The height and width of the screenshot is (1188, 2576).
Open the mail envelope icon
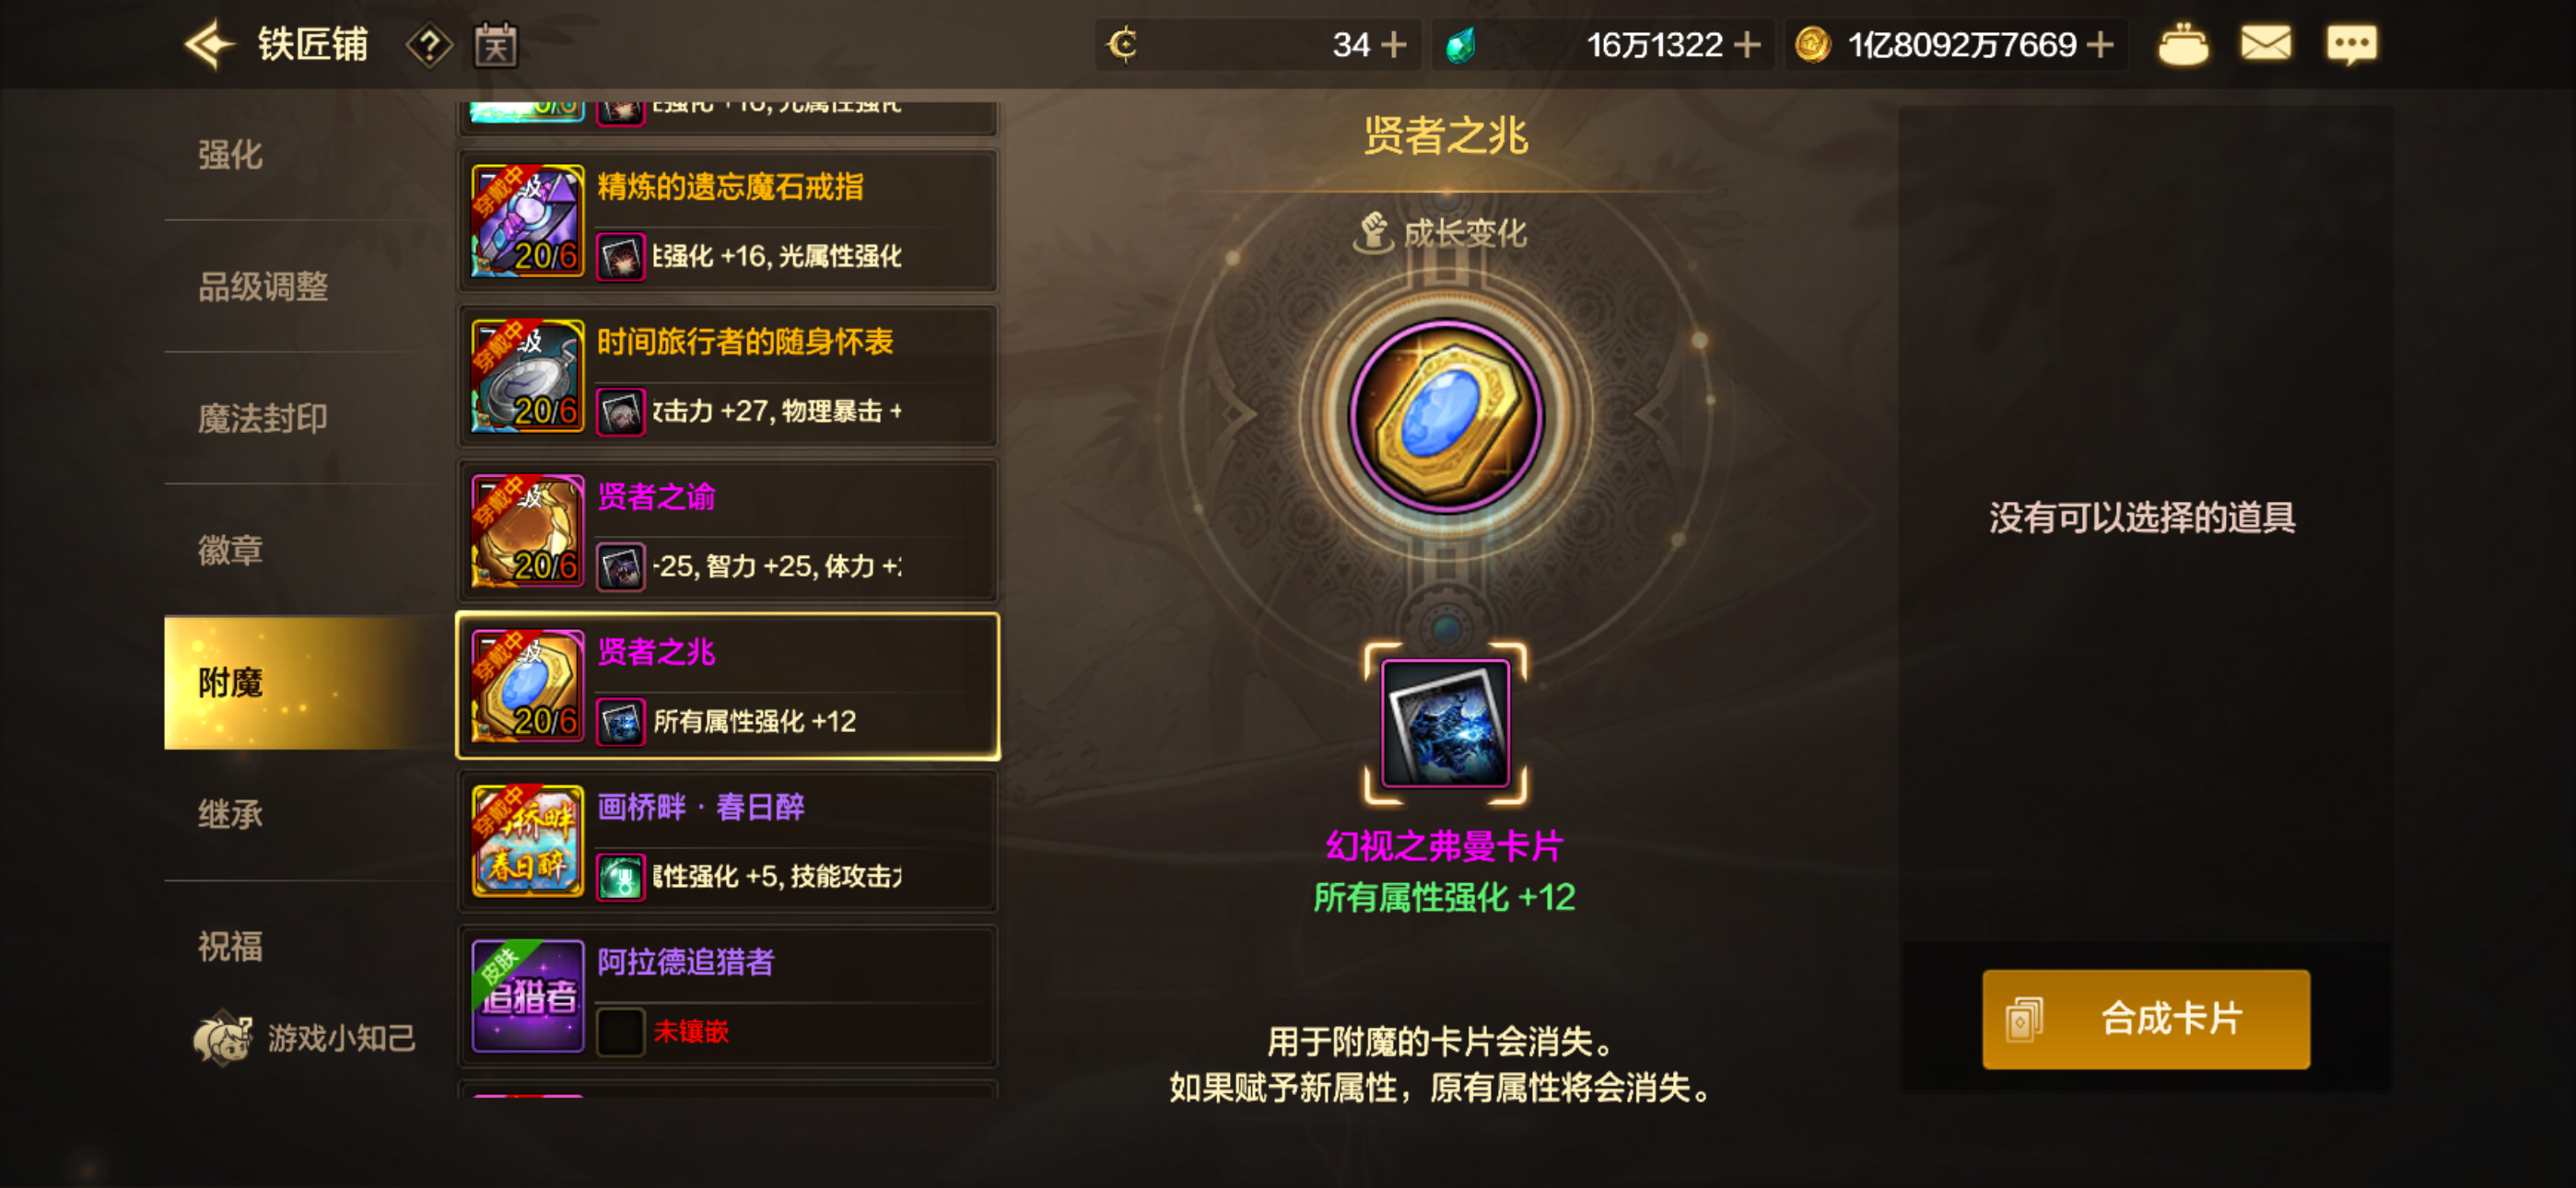[2265, 44]
